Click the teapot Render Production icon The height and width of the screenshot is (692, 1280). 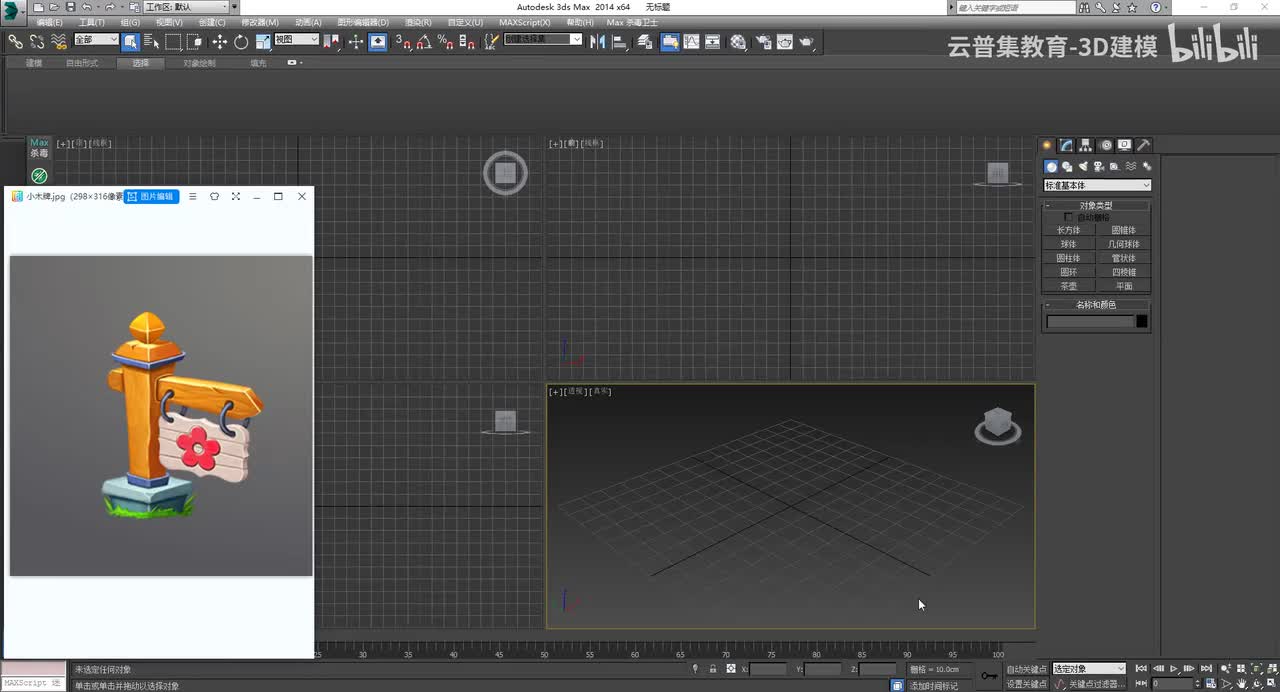pyautogui.click(x=806, y=42)
